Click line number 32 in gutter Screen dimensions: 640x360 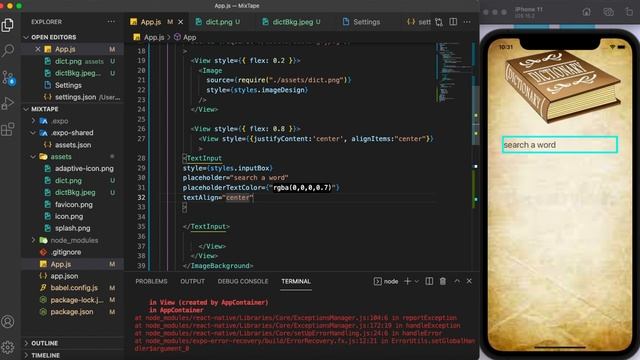pyautogui.click(x=141, y=198)
